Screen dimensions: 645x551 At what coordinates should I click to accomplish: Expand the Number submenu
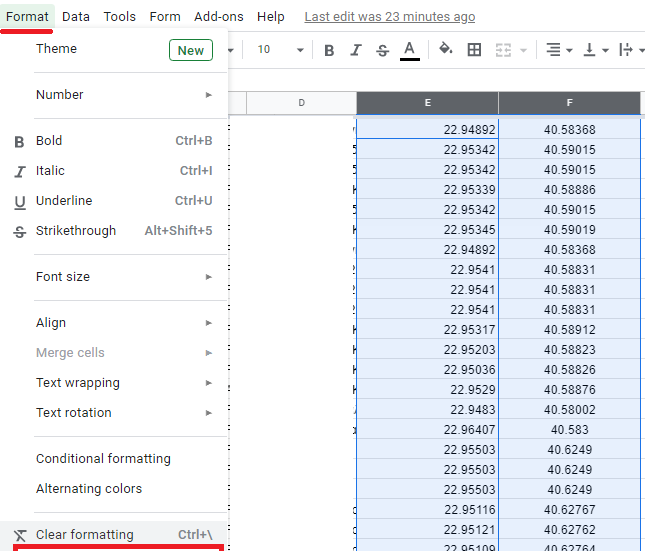pyautogui.click(x=114, y=95)
